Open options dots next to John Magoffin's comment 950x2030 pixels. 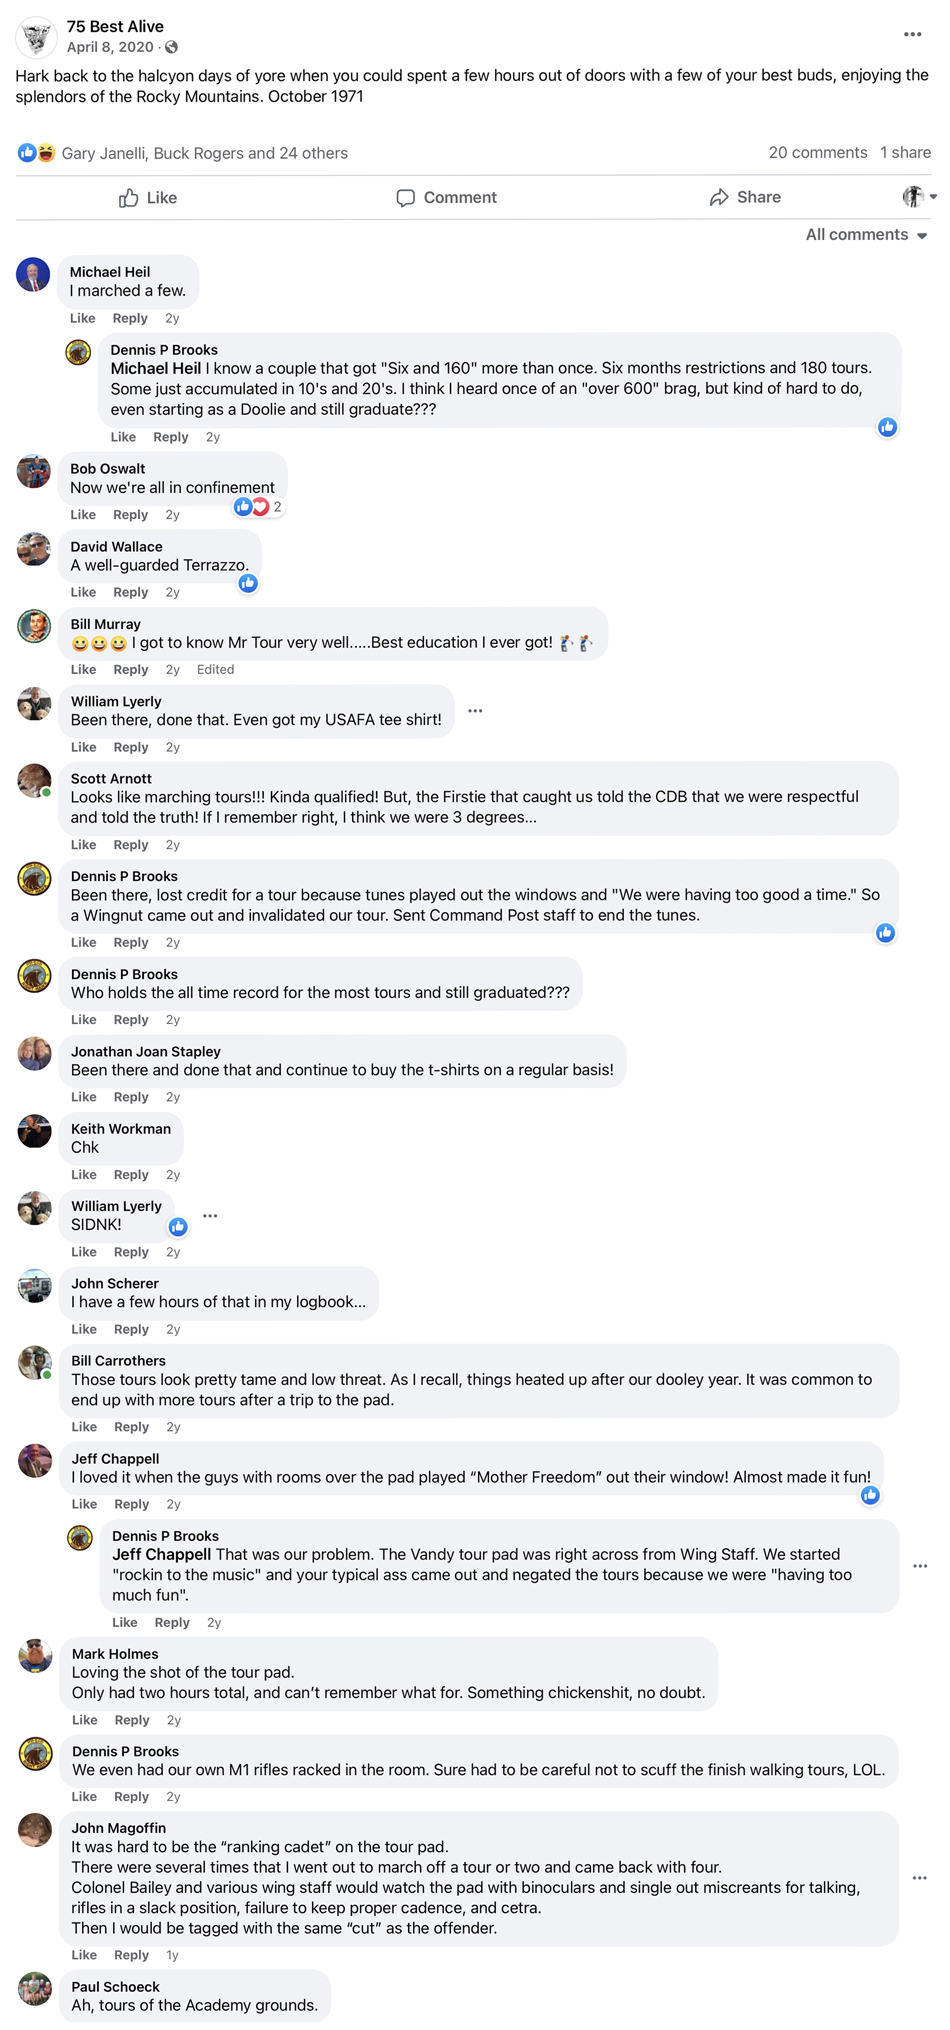coord(919,1878)
